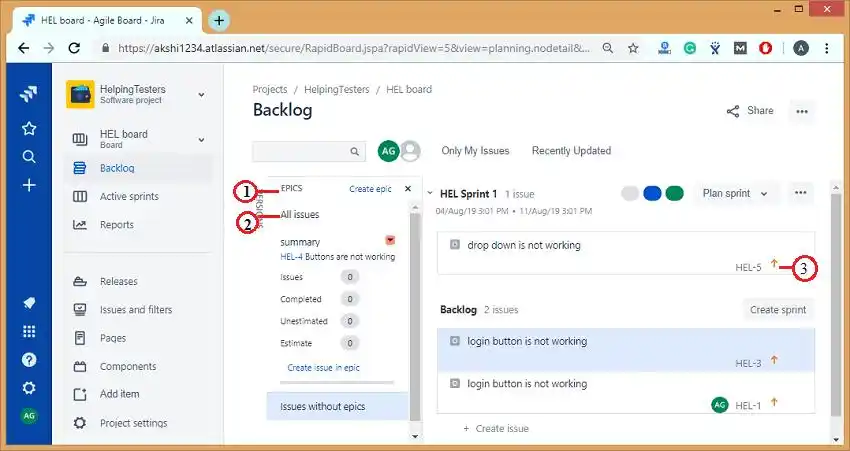Toggle the Recently Updated filter
This screenshot has height=451, width=850.
571,151
